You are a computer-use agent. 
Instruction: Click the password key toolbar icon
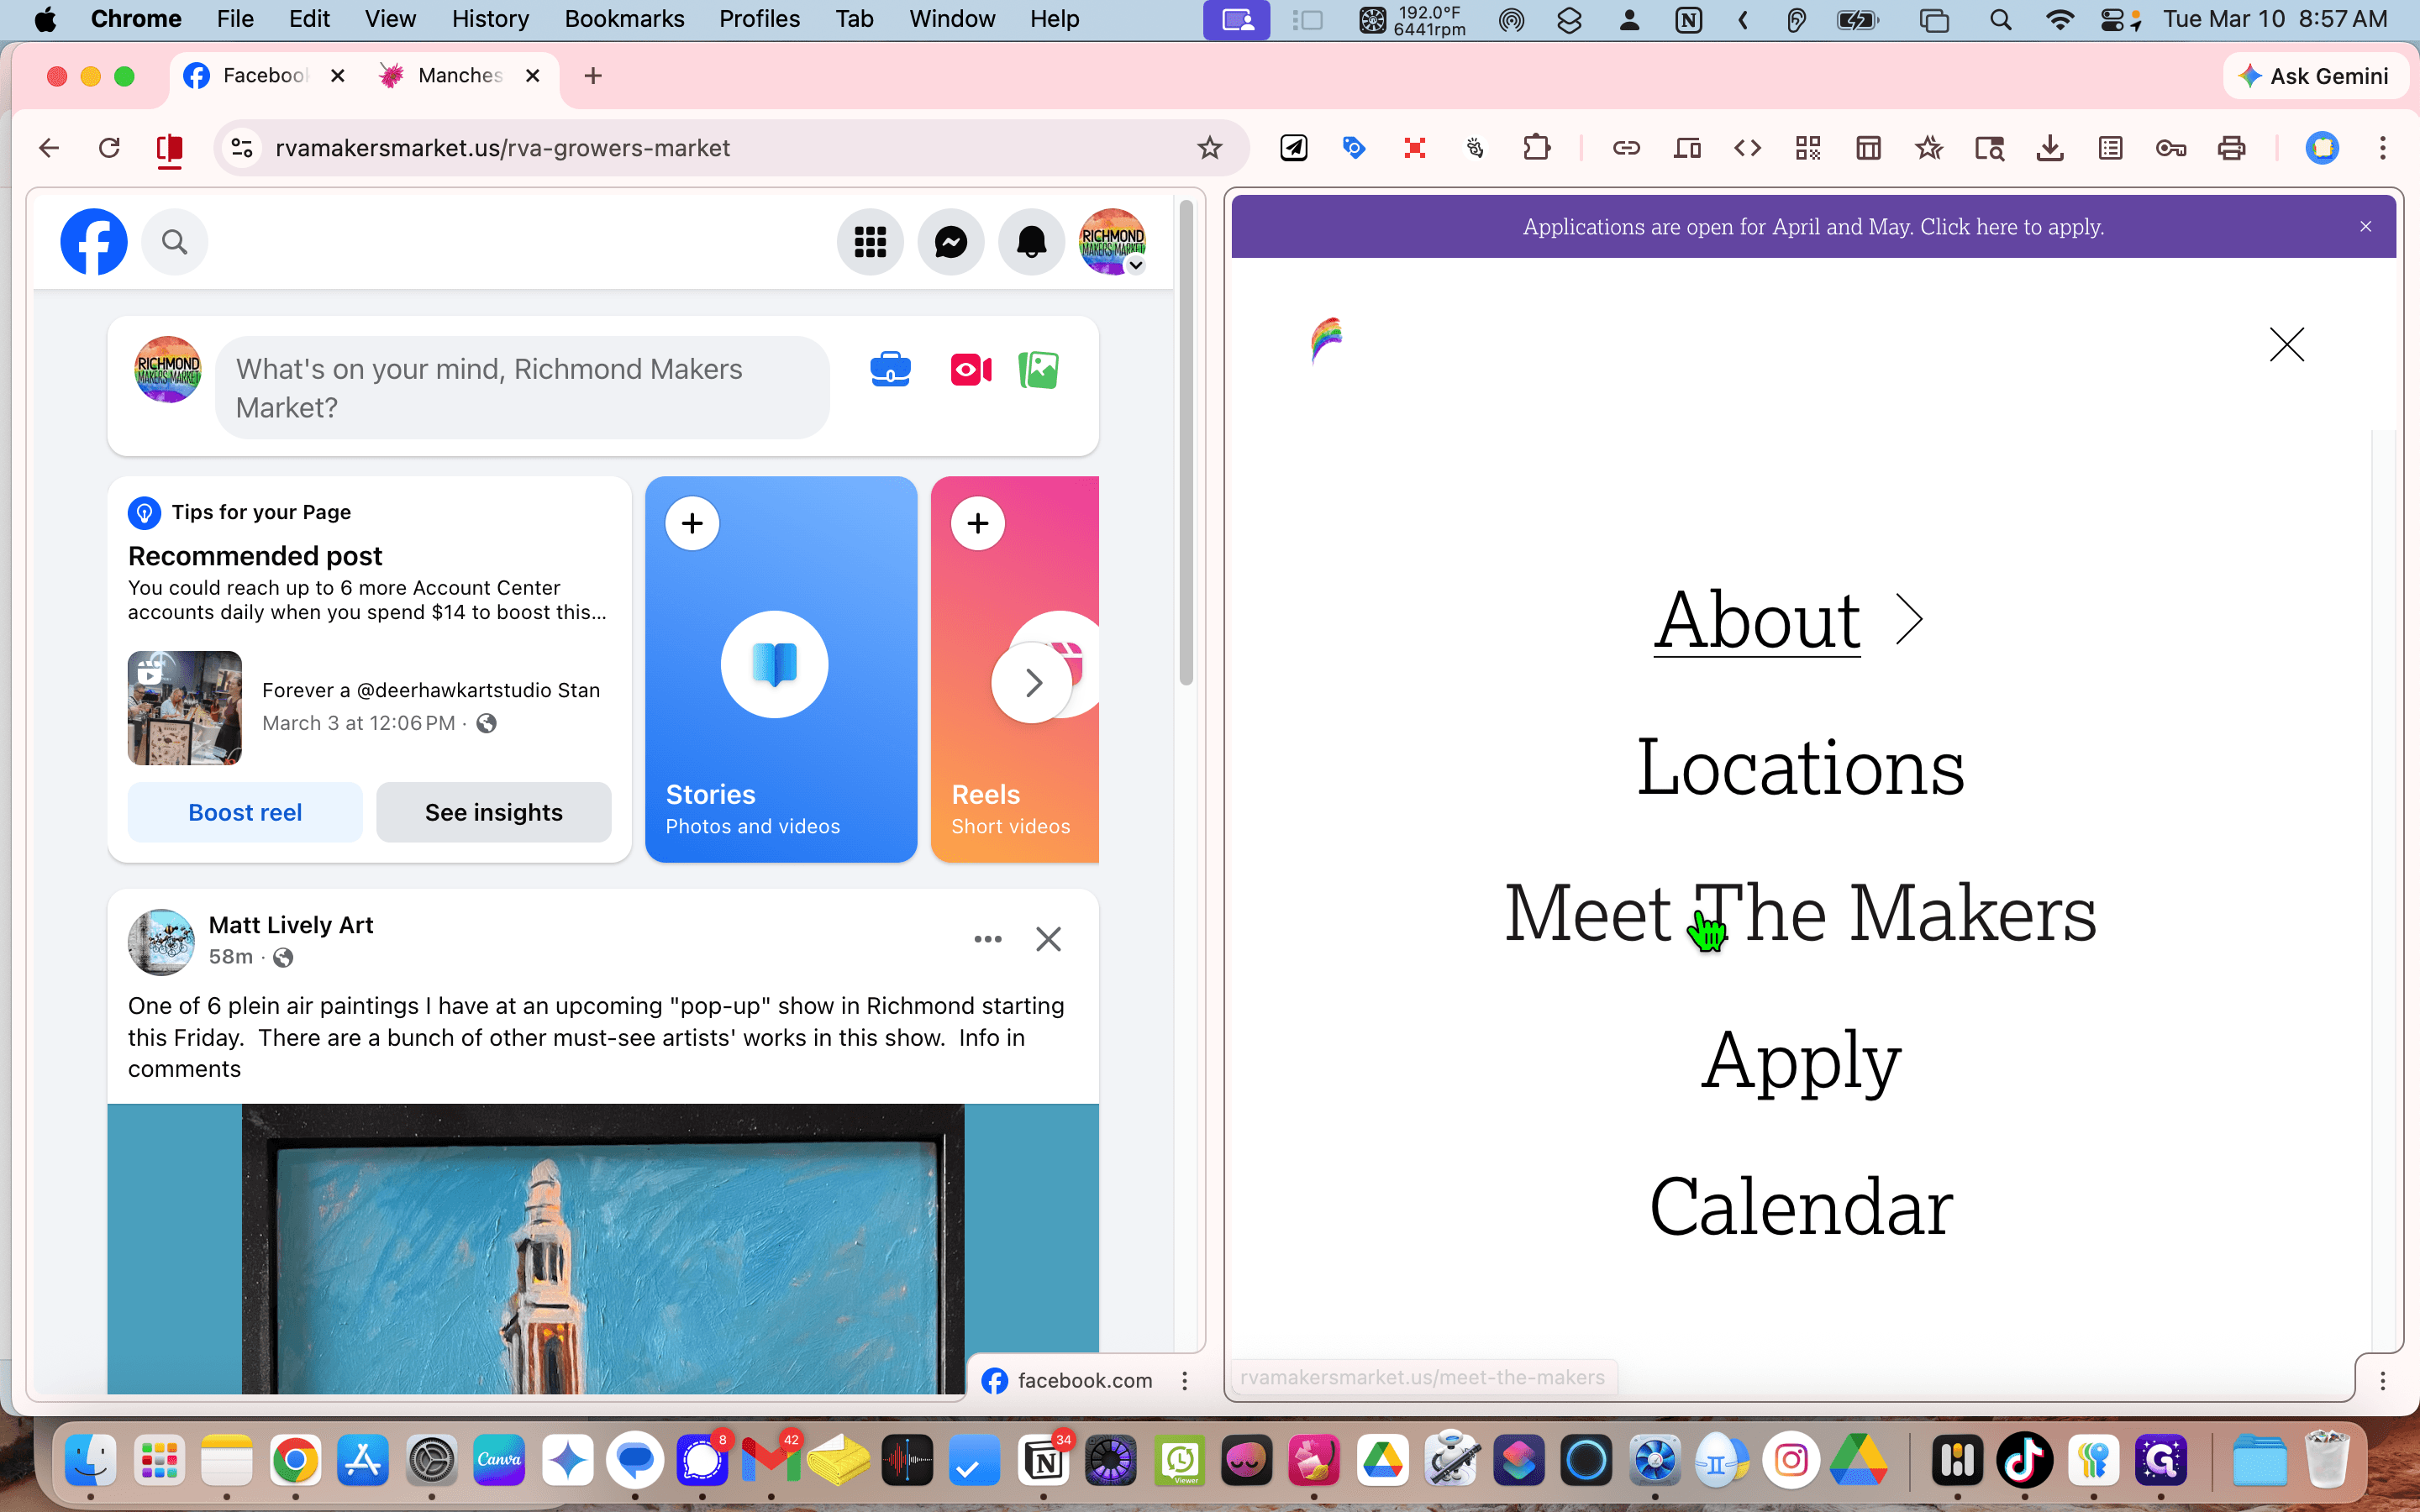(x=2171, y=148)
